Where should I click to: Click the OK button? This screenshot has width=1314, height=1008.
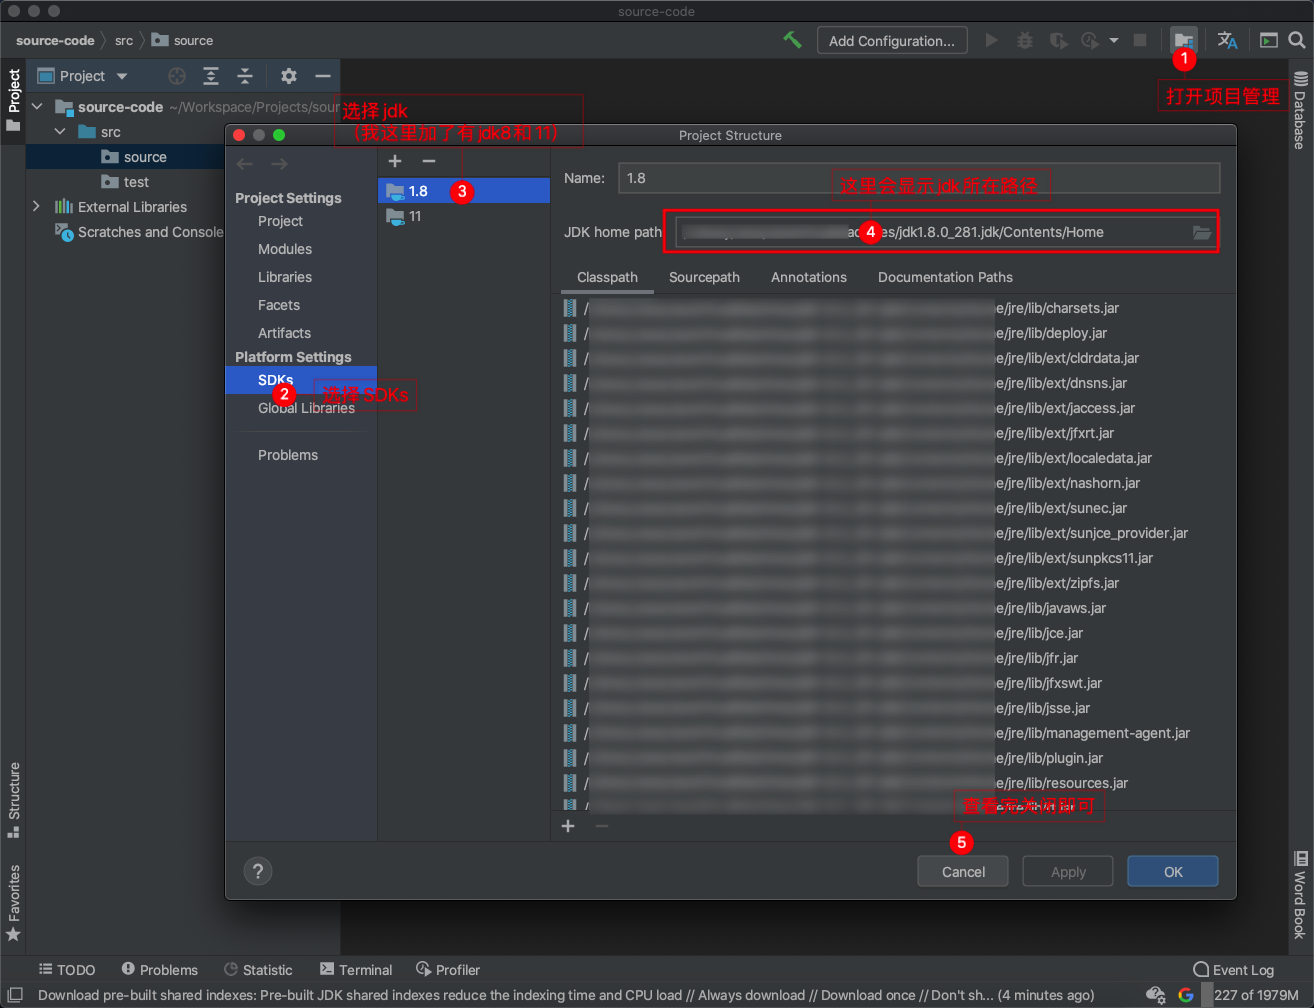pos(1173,871)
